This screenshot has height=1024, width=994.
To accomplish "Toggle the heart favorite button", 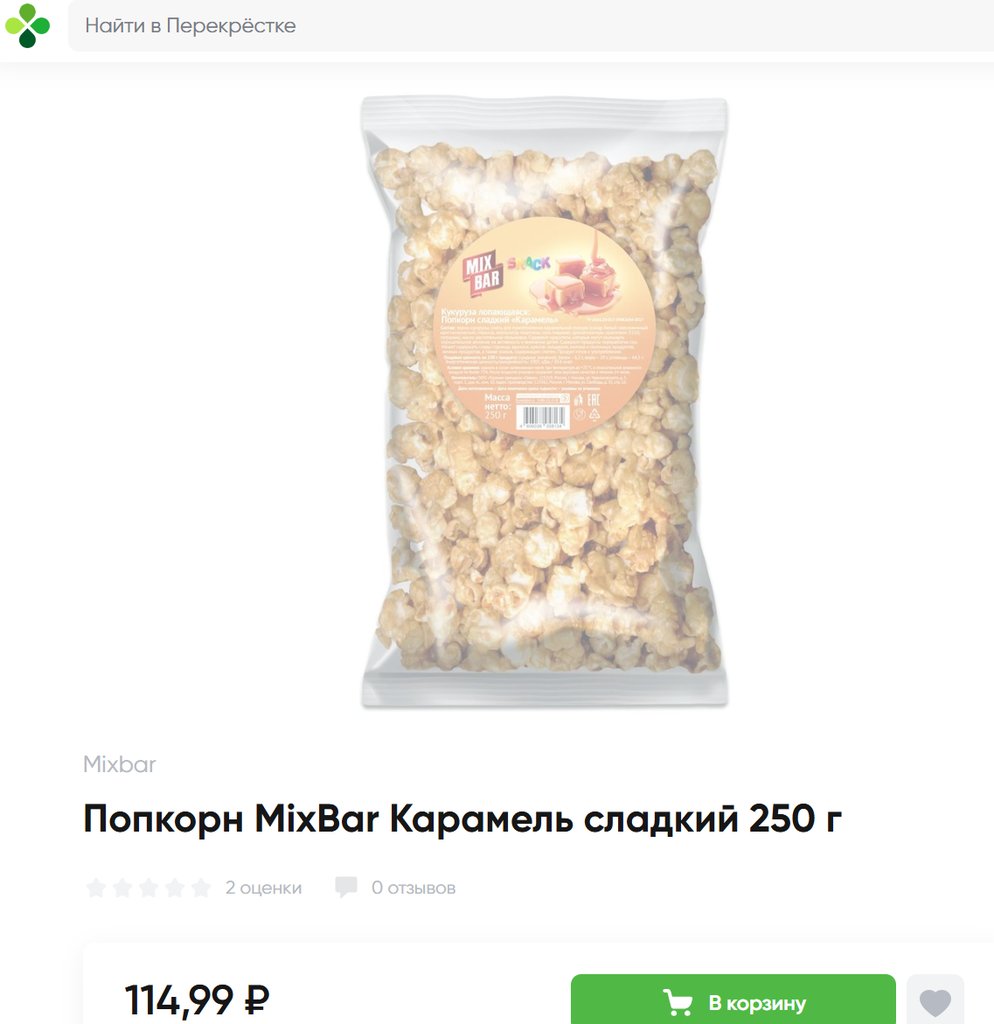I will (935, 1000).
